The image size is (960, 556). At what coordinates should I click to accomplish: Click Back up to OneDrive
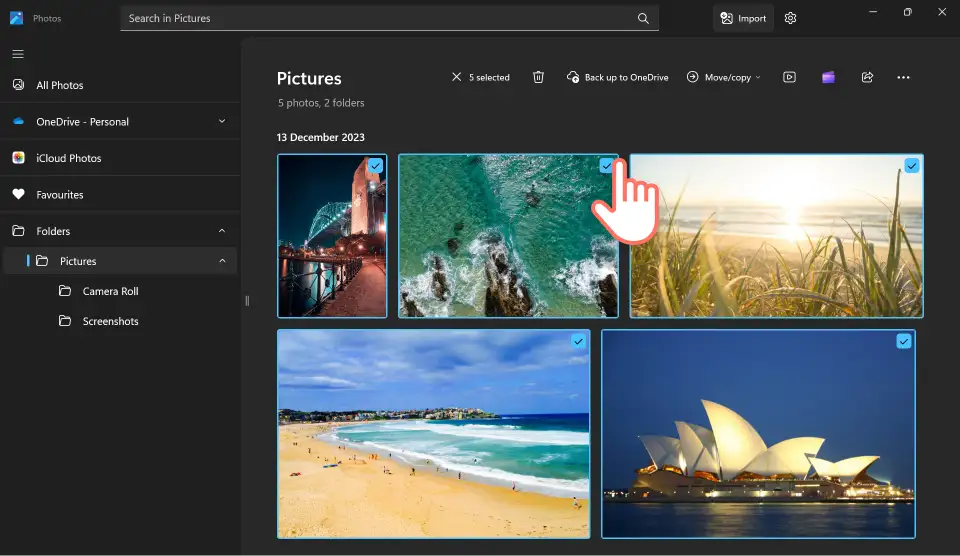point(617,77)
